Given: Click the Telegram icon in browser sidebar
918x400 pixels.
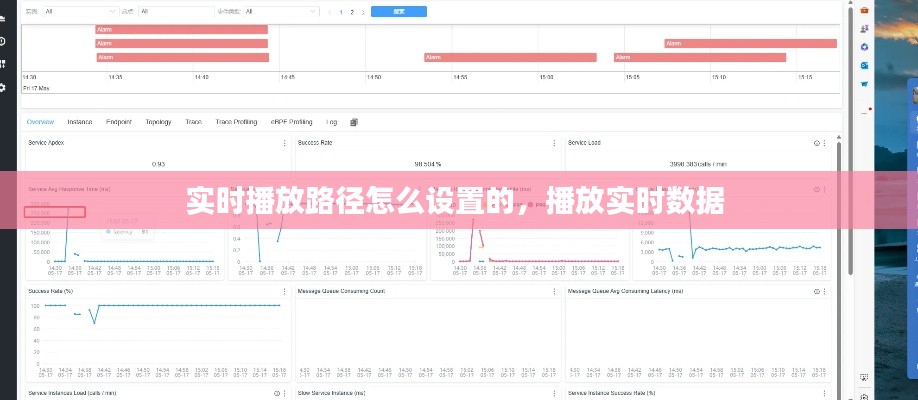Looking at the screenshot, I should [863, 83].
